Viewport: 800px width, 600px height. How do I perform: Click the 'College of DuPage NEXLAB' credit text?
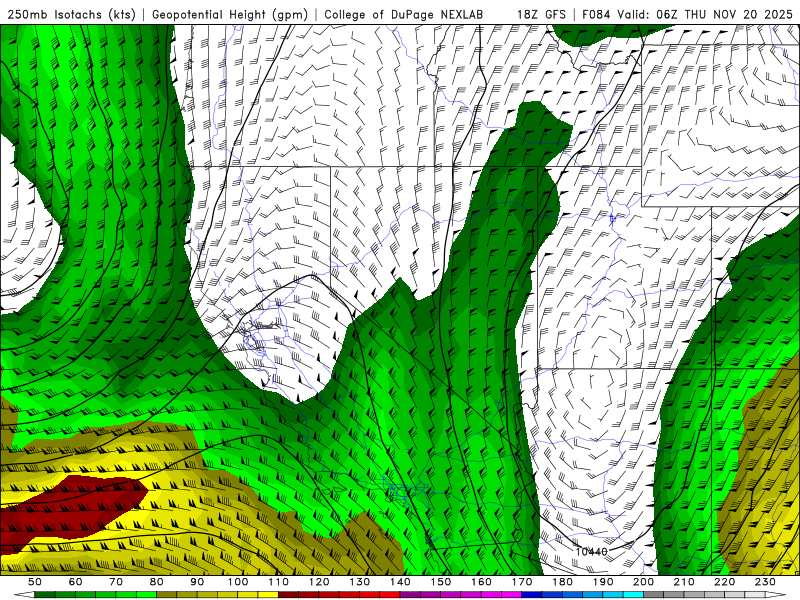point(403,14)
